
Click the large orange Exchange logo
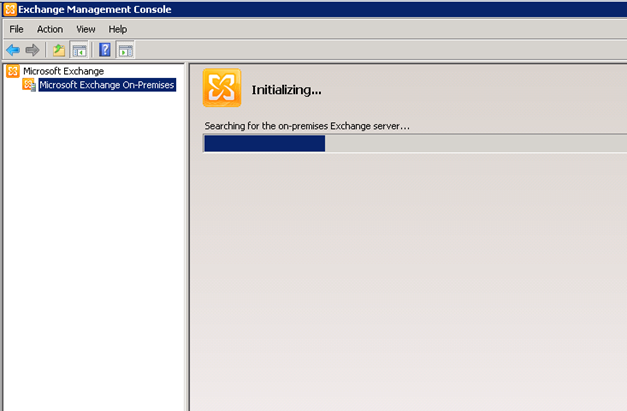(x=222, y=88)
